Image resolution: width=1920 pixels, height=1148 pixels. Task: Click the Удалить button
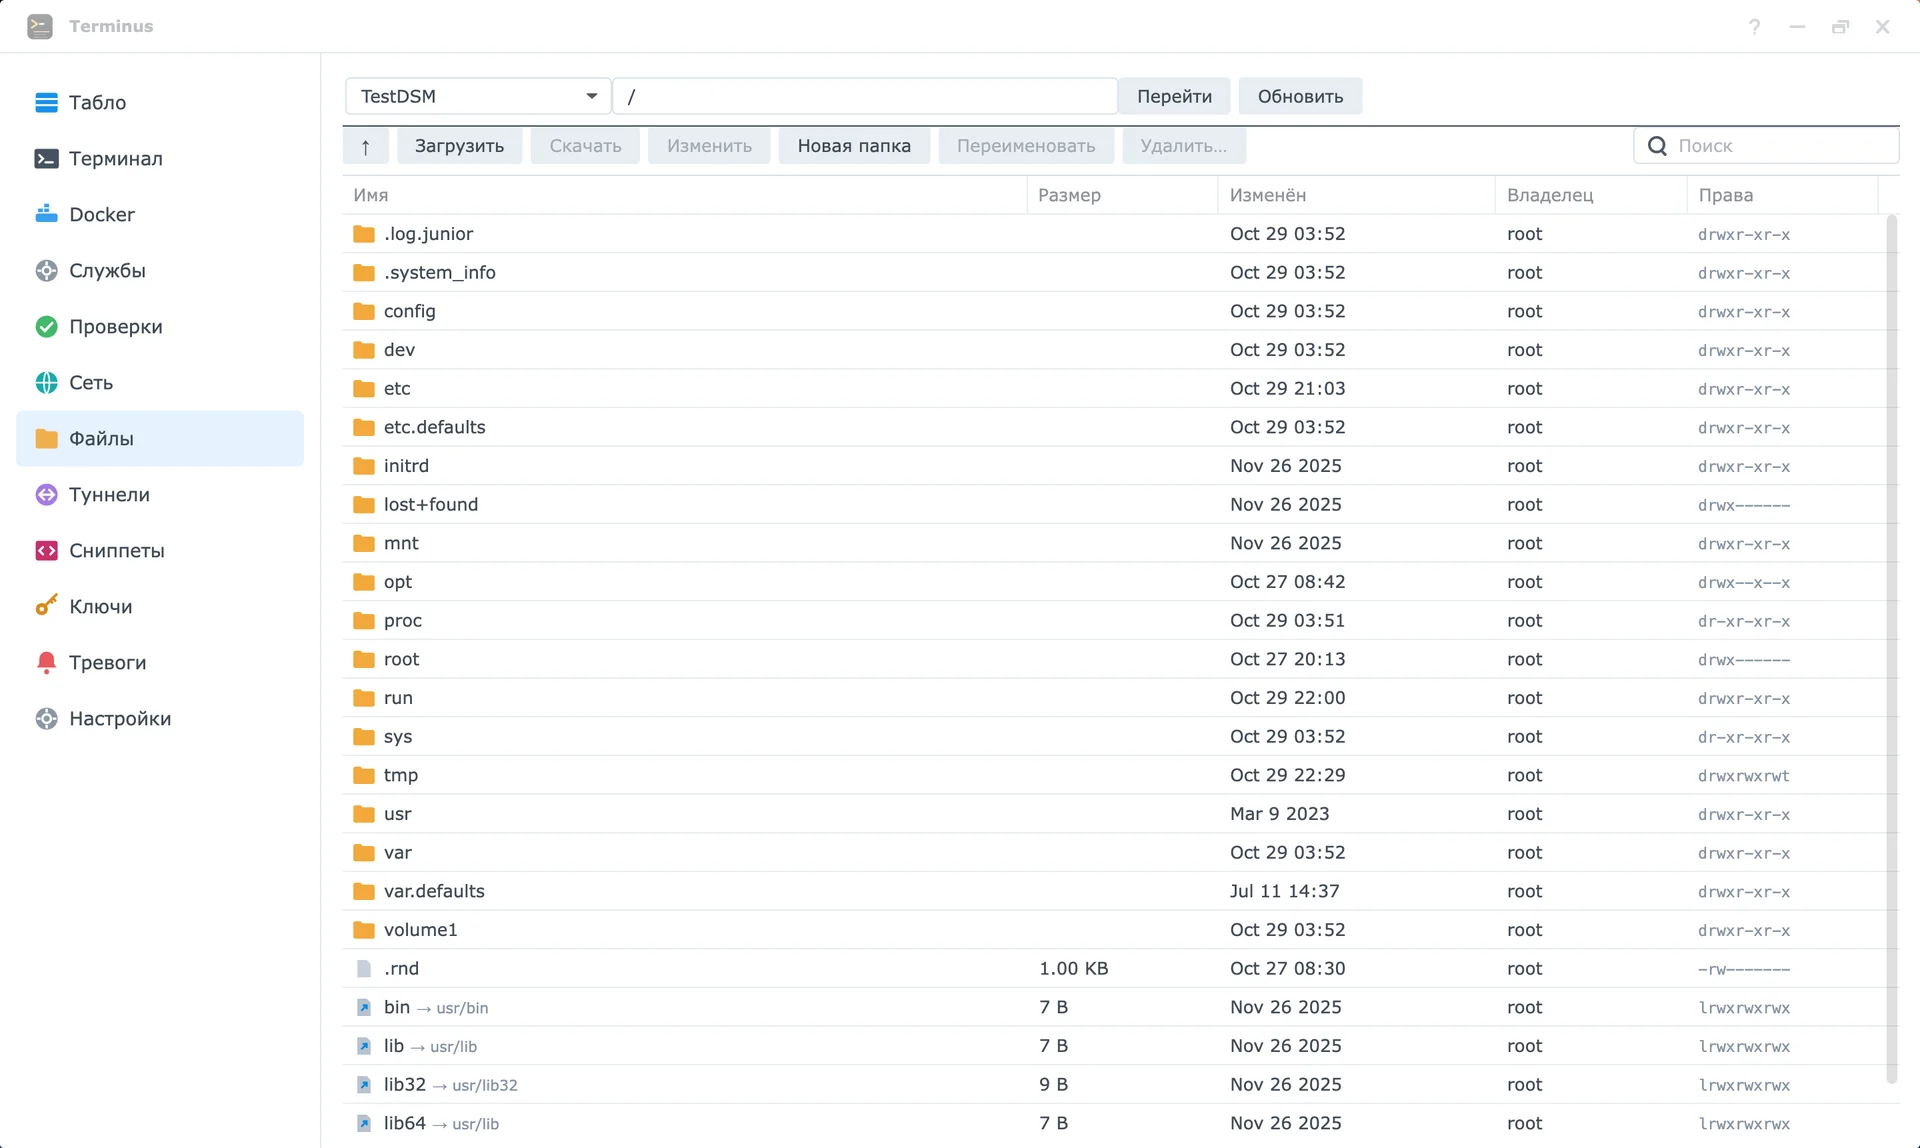pyautogui.click(x=1183, y=146)
